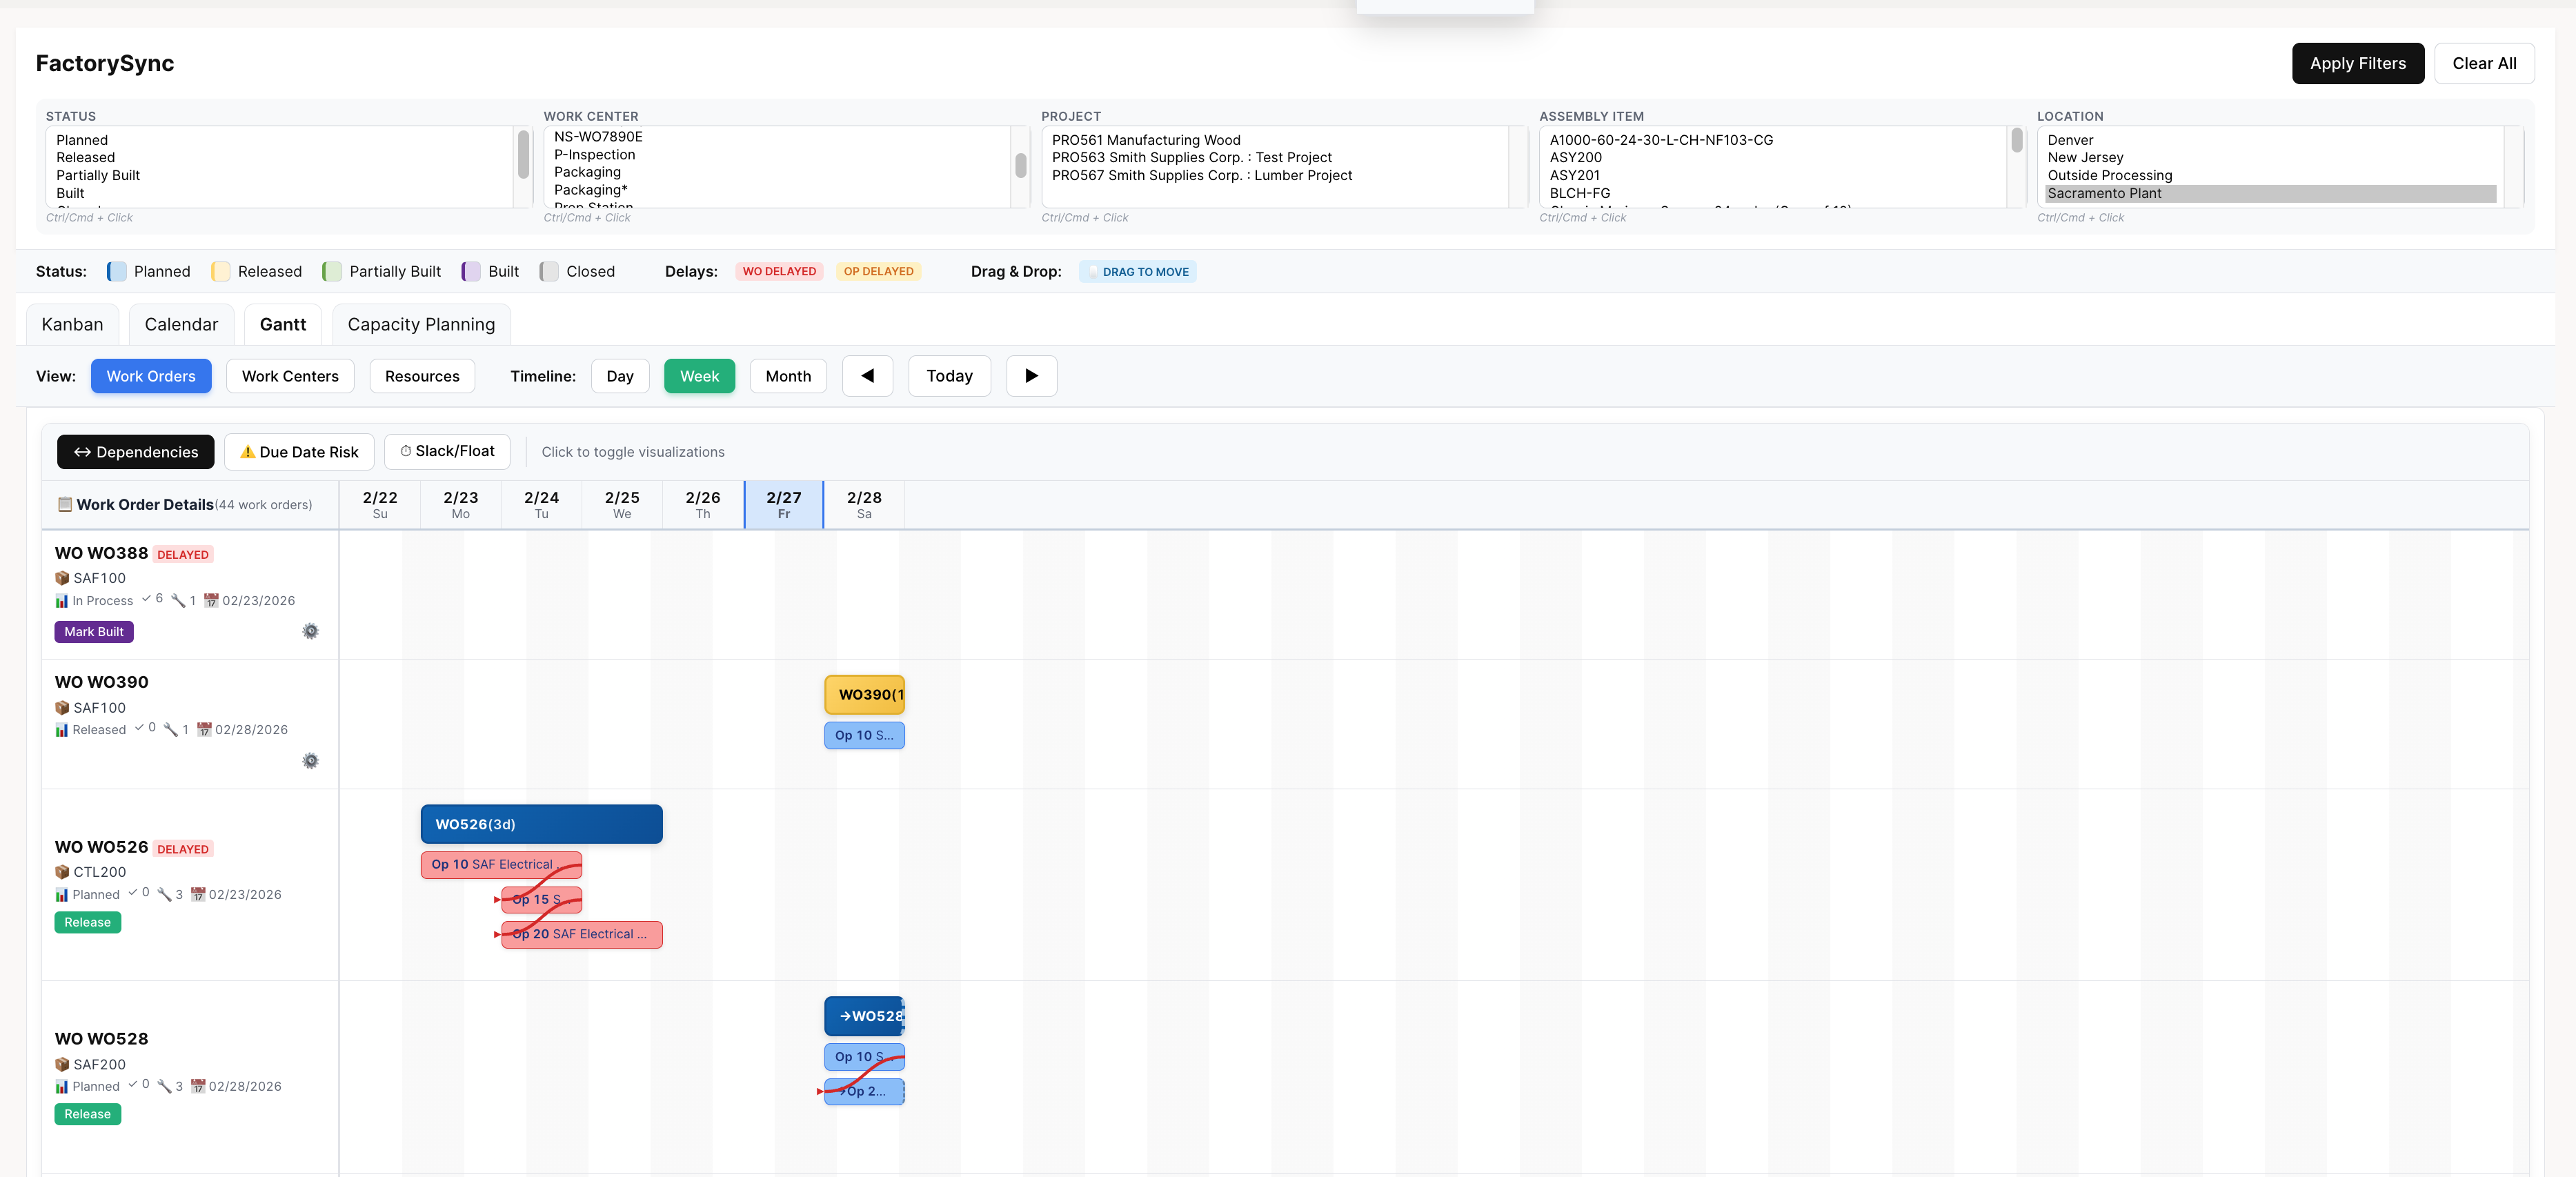2576x1177 pixels.
Task: Toggle the Dependencies visualization
Action: tap(135, 451)
